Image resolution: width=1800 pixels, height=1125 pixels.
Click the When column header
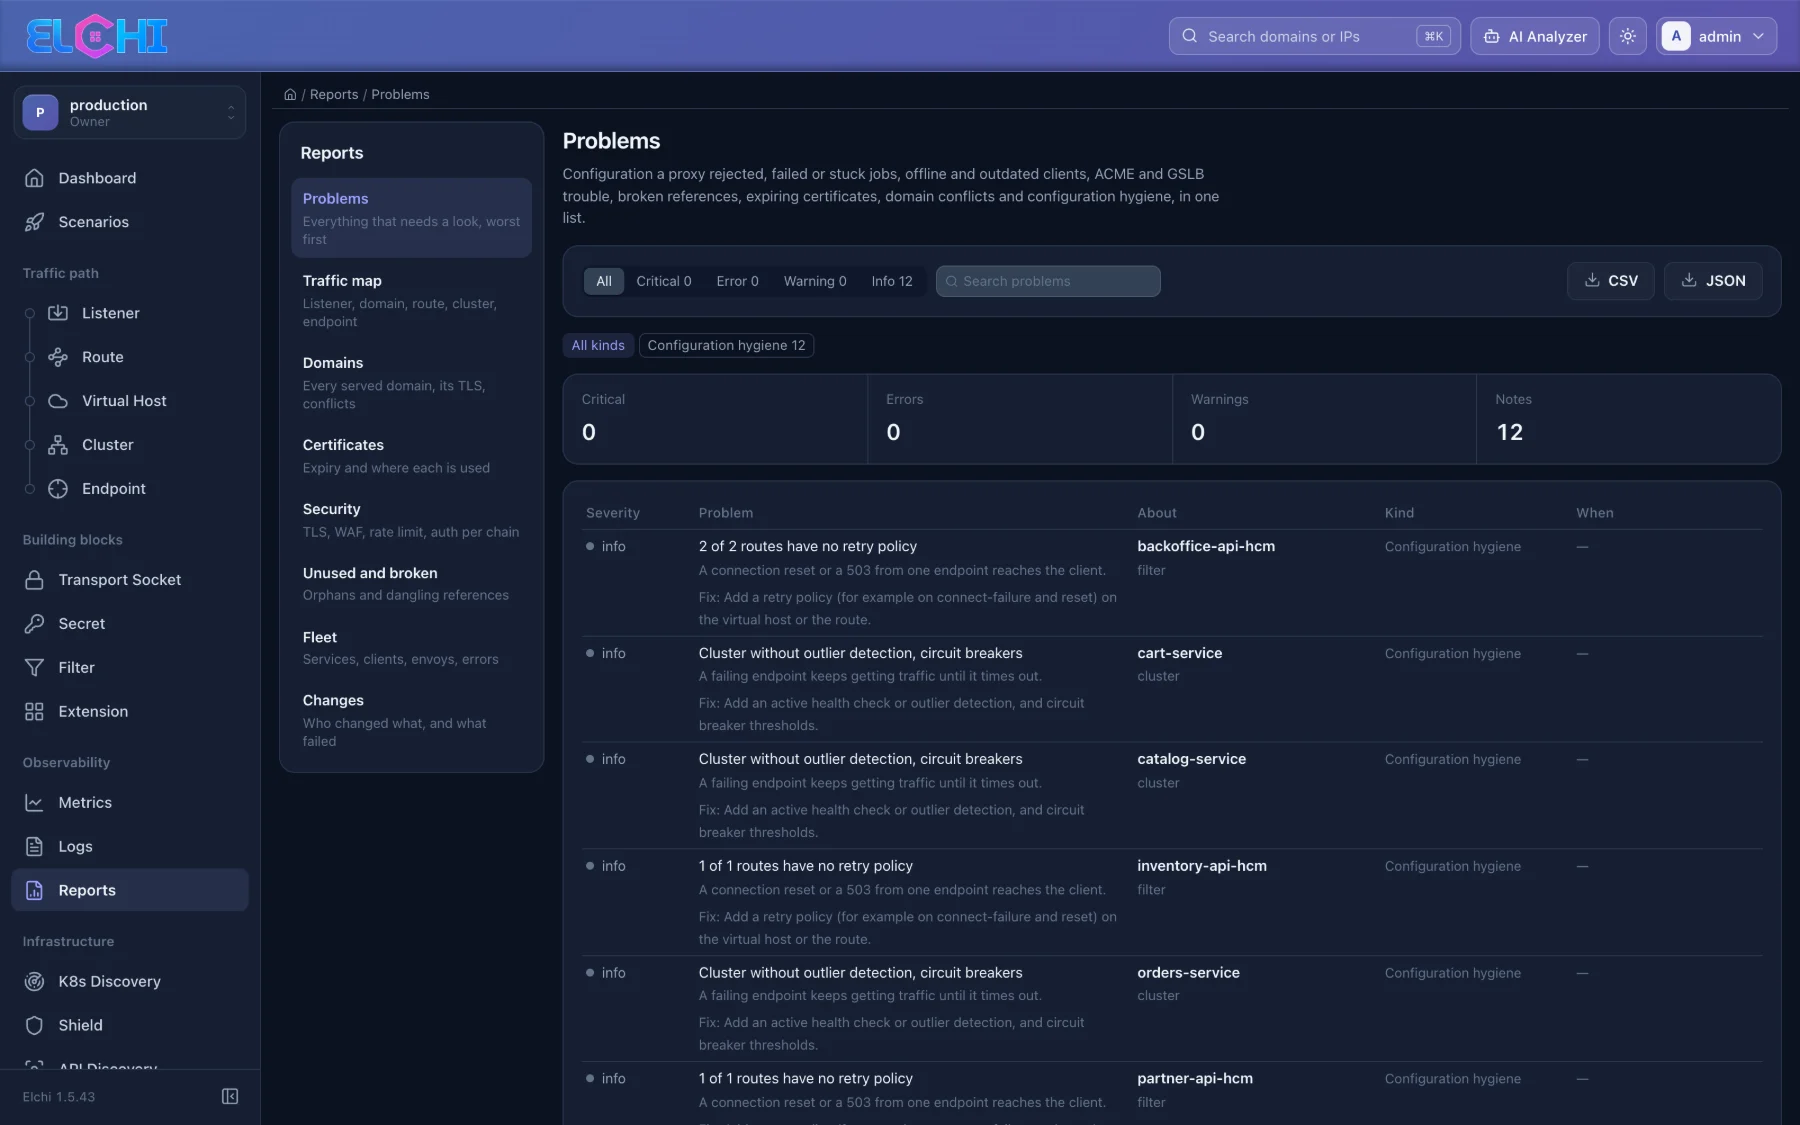click(x=1594, y=513)
